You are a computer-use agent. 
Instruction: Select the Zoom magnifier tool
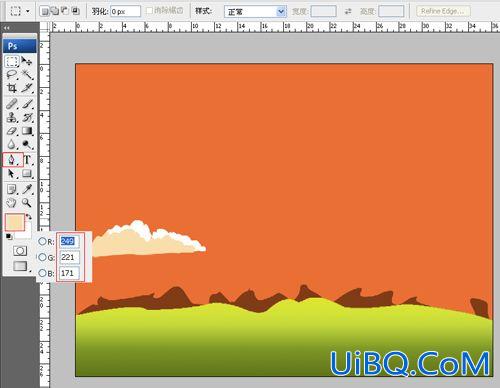(27, 203)
